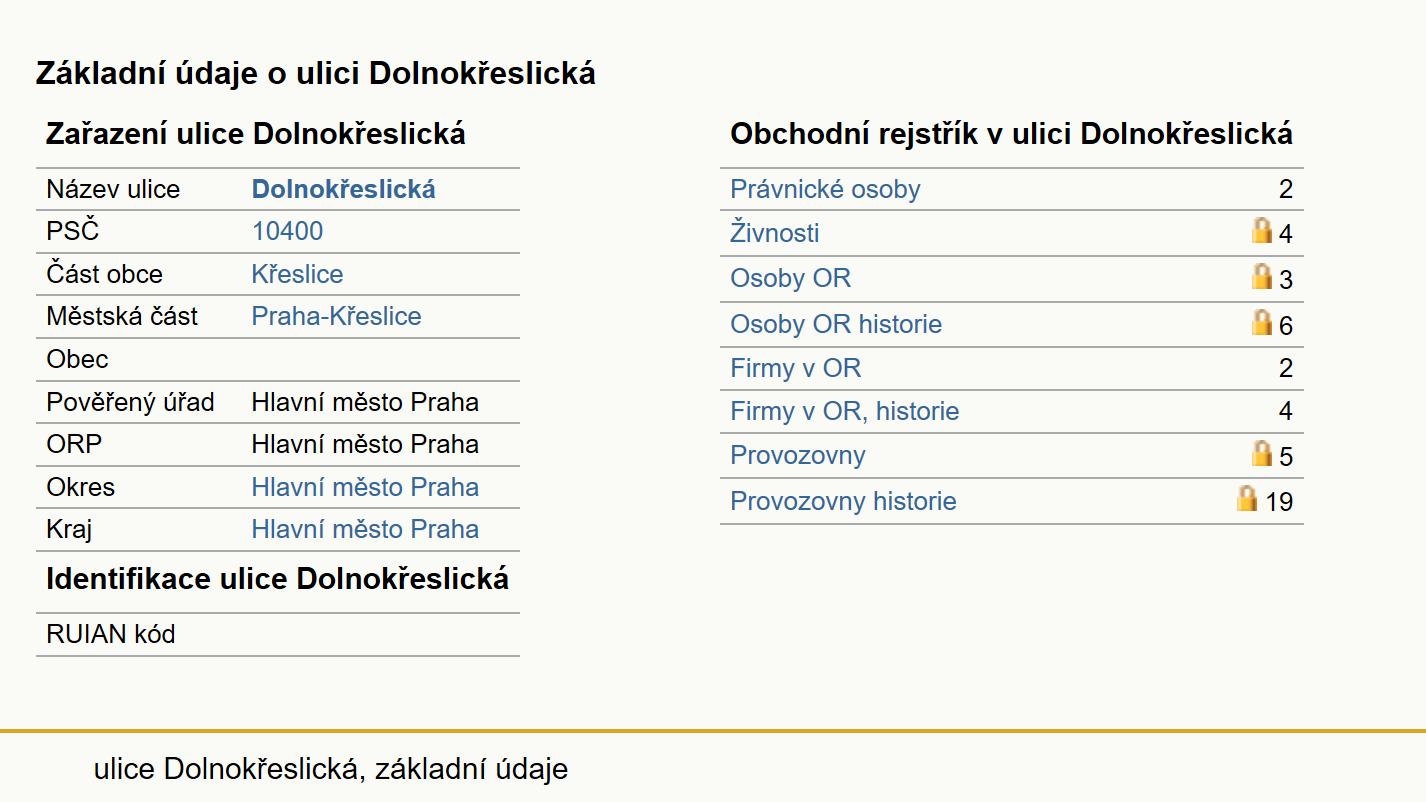Open the Praha-Křeslice městská část link
The width and height of the screenshot is (1426, 802).
pyautogui.click(x=336, y=316)
